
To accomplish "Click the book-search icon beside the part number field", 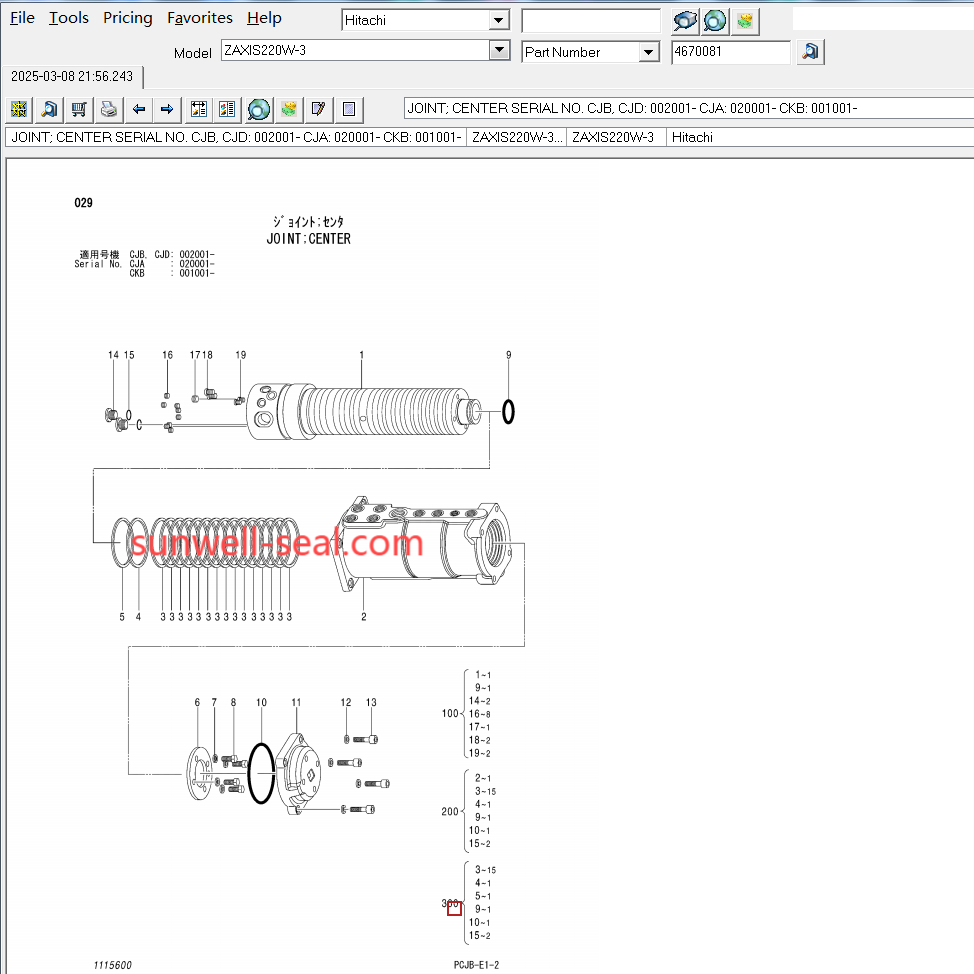I will [x=809, y=51].
